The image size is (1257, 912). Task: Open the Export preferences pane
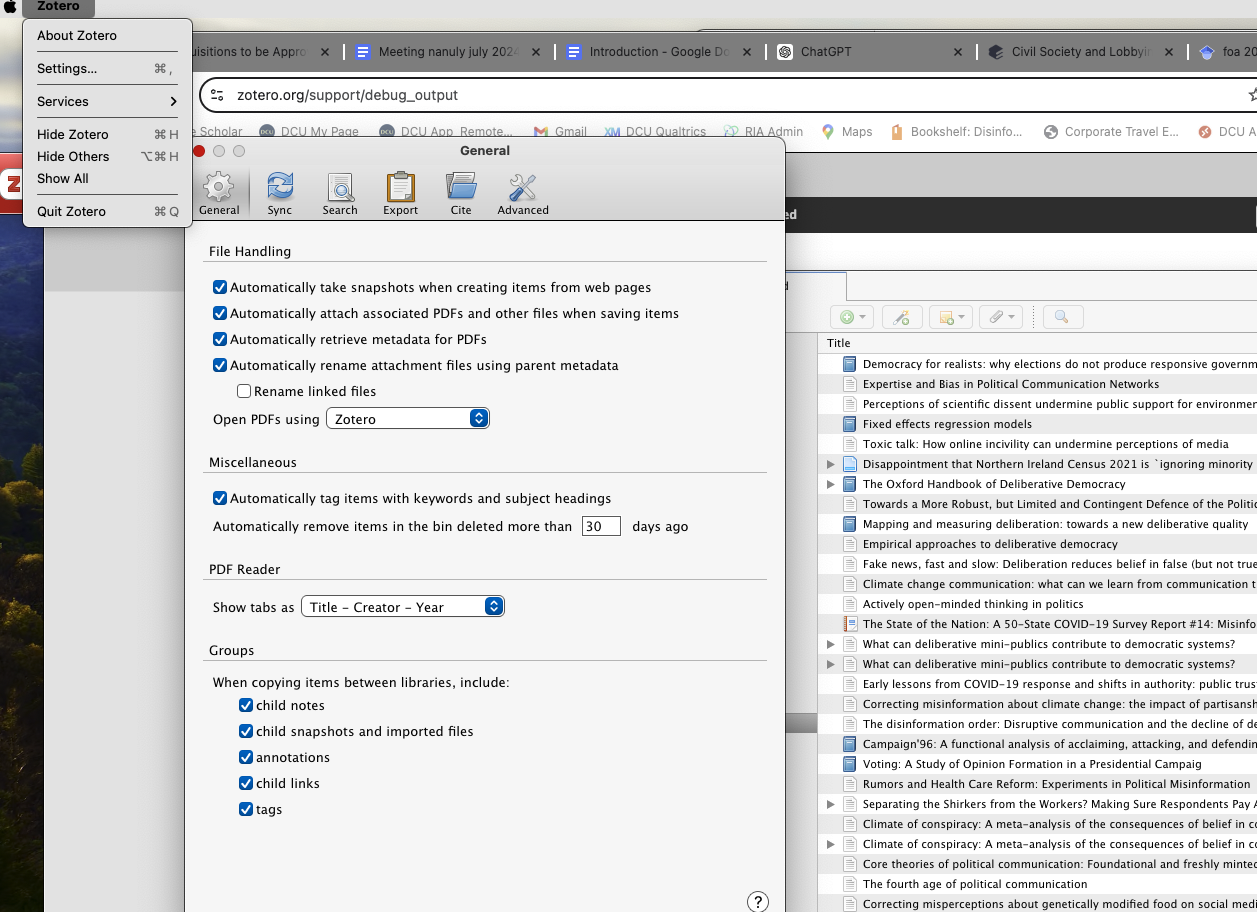tap(401, 193)
